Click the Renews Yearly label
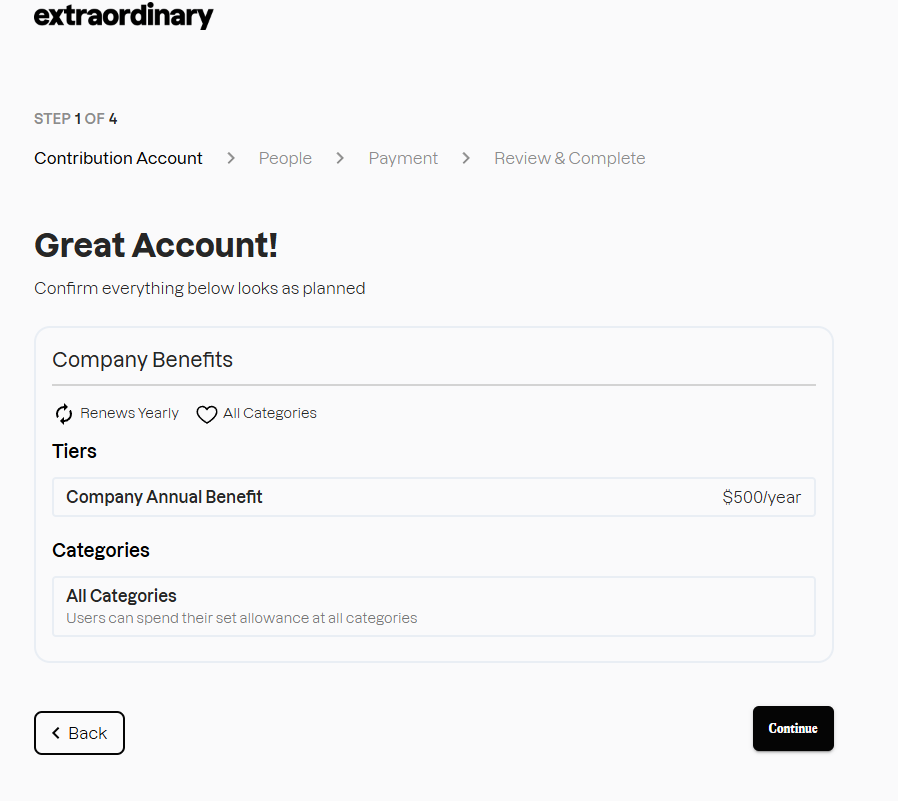 click(x=130, y=413)
